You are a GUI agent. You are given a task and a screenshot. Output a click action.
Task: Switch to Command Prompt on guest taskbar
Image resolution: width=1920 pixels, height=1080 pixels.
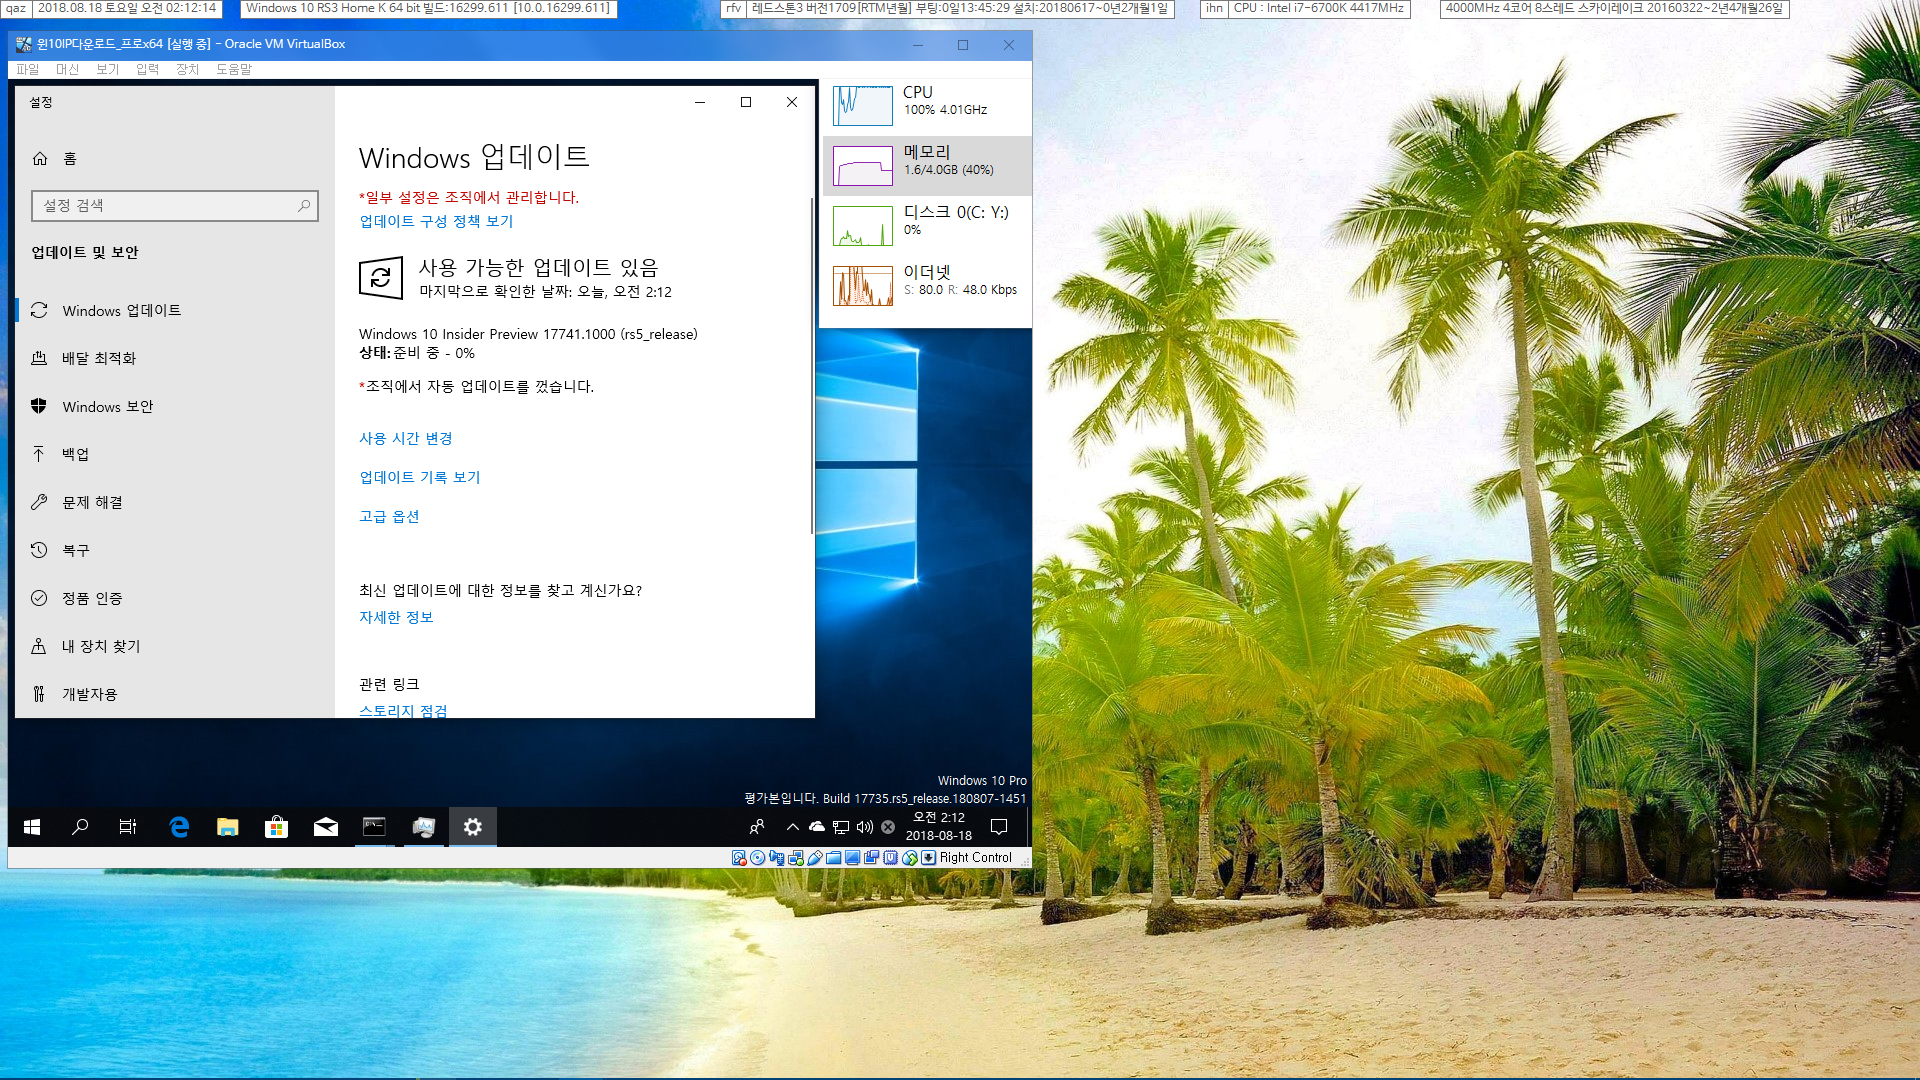click(x=374, y=827)
